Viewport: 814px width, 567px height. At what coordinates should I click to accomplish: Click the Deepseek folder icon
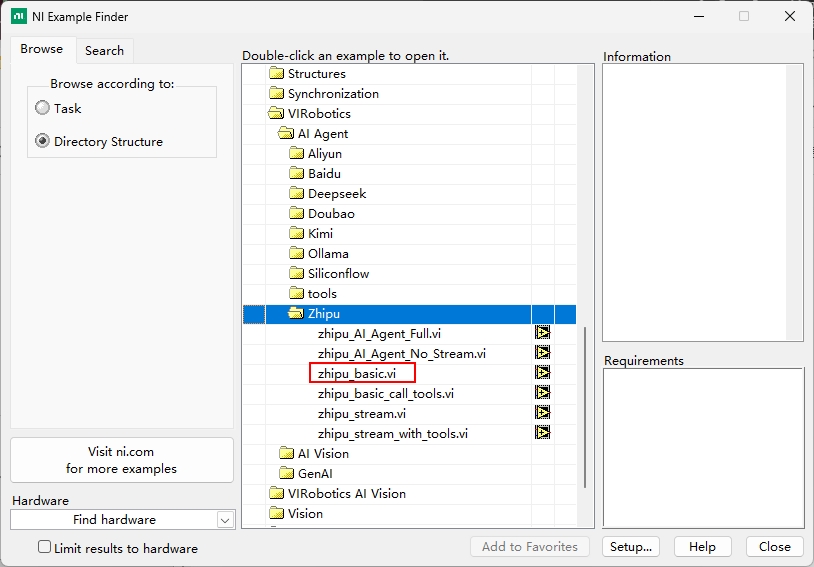(x=296, y=194)
